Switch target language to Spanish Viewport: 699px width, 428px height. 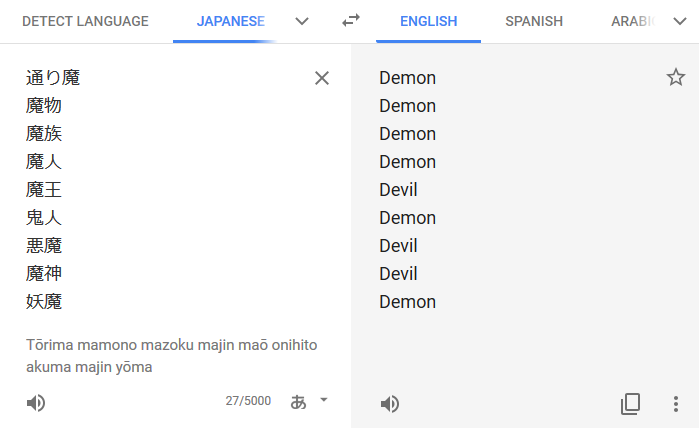(x=534, y=21)
